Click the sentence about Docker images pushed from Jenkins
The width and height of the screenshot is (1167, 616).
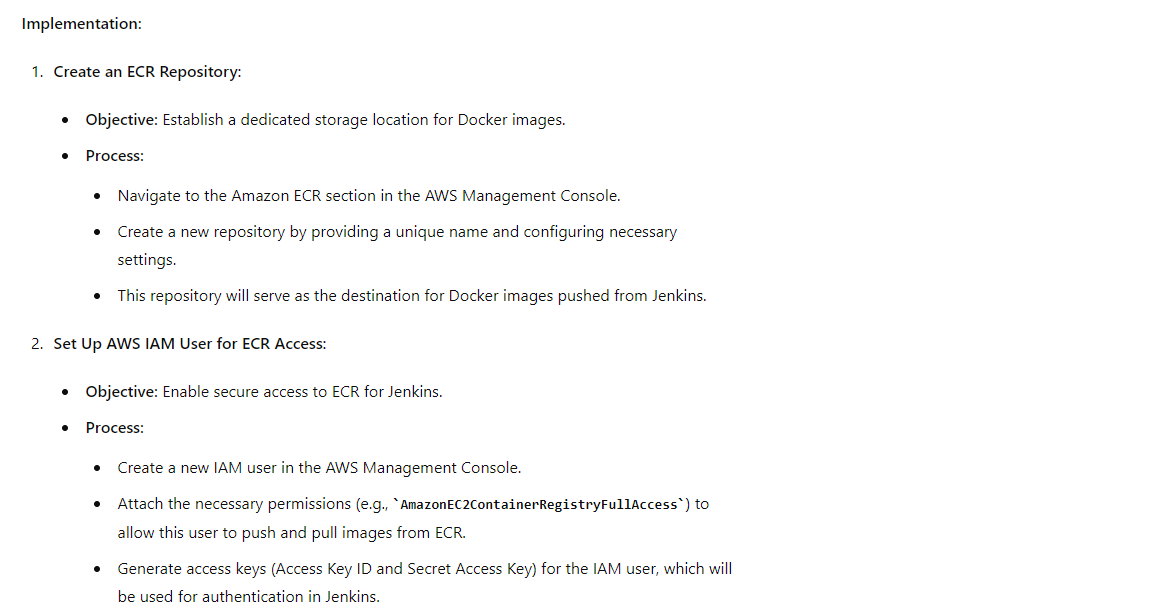point(412,296)
